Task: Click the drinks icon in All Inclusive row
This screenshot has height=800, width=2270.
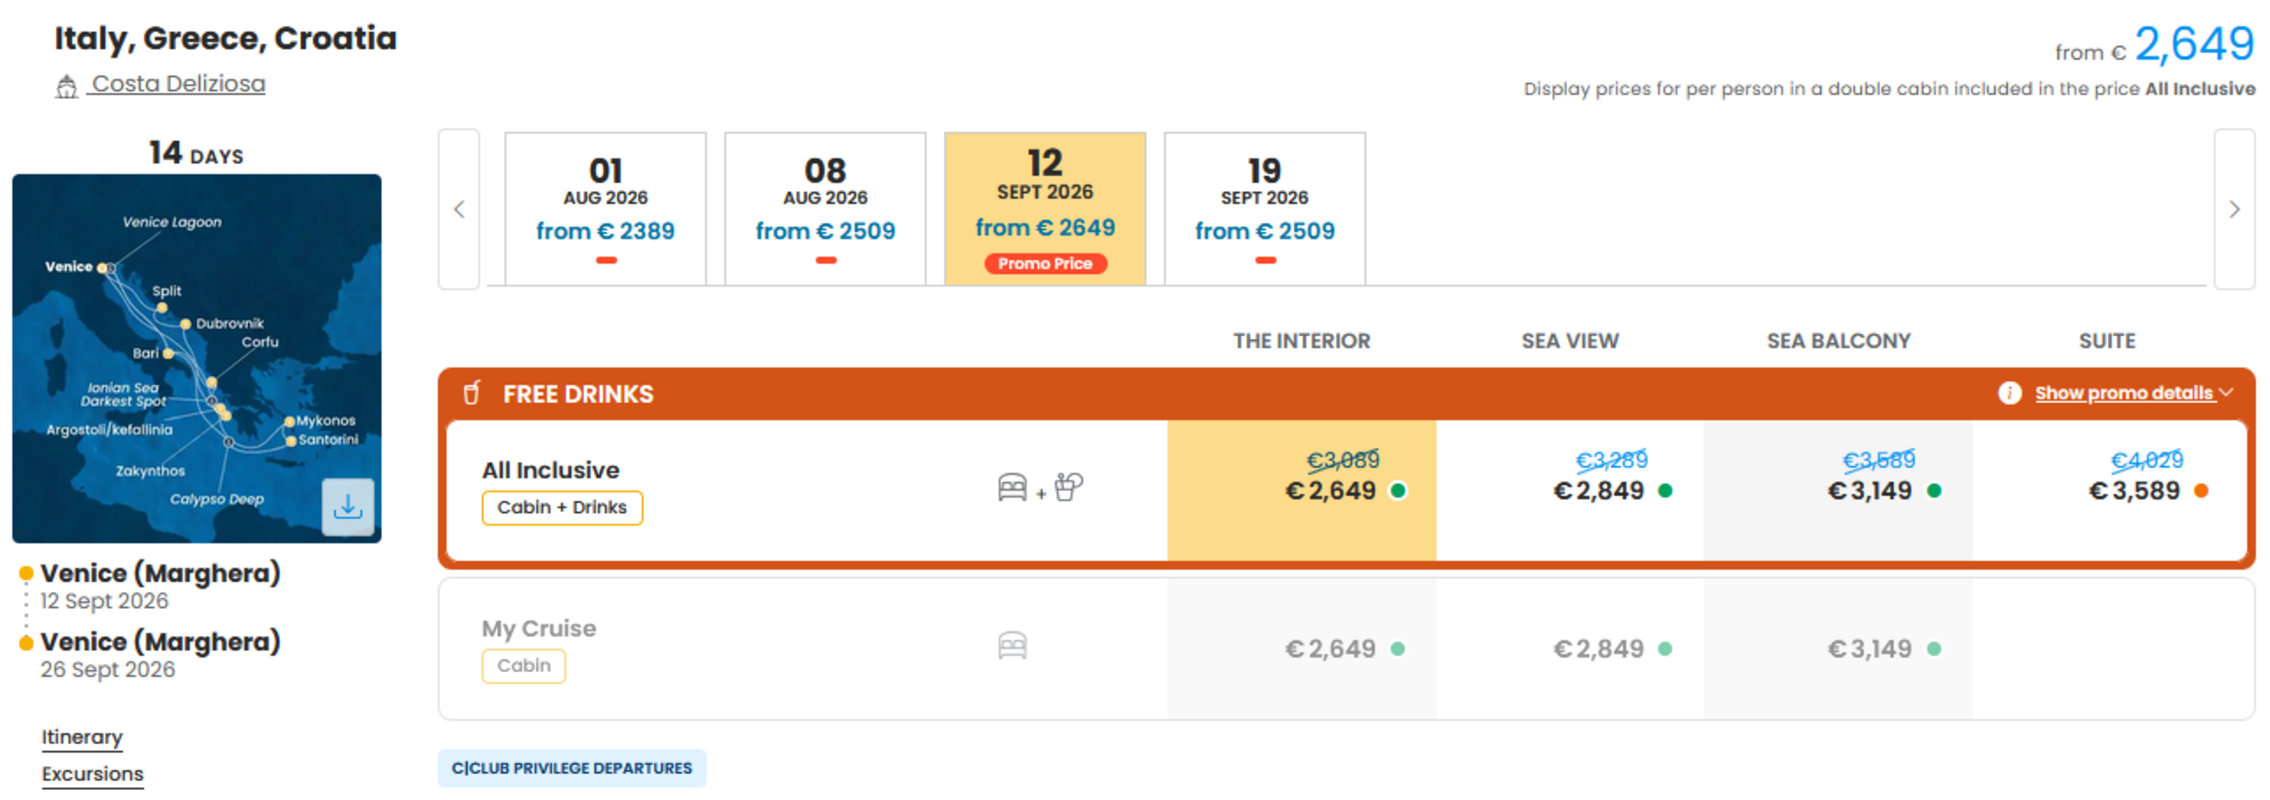Action: coord(1068,487)
